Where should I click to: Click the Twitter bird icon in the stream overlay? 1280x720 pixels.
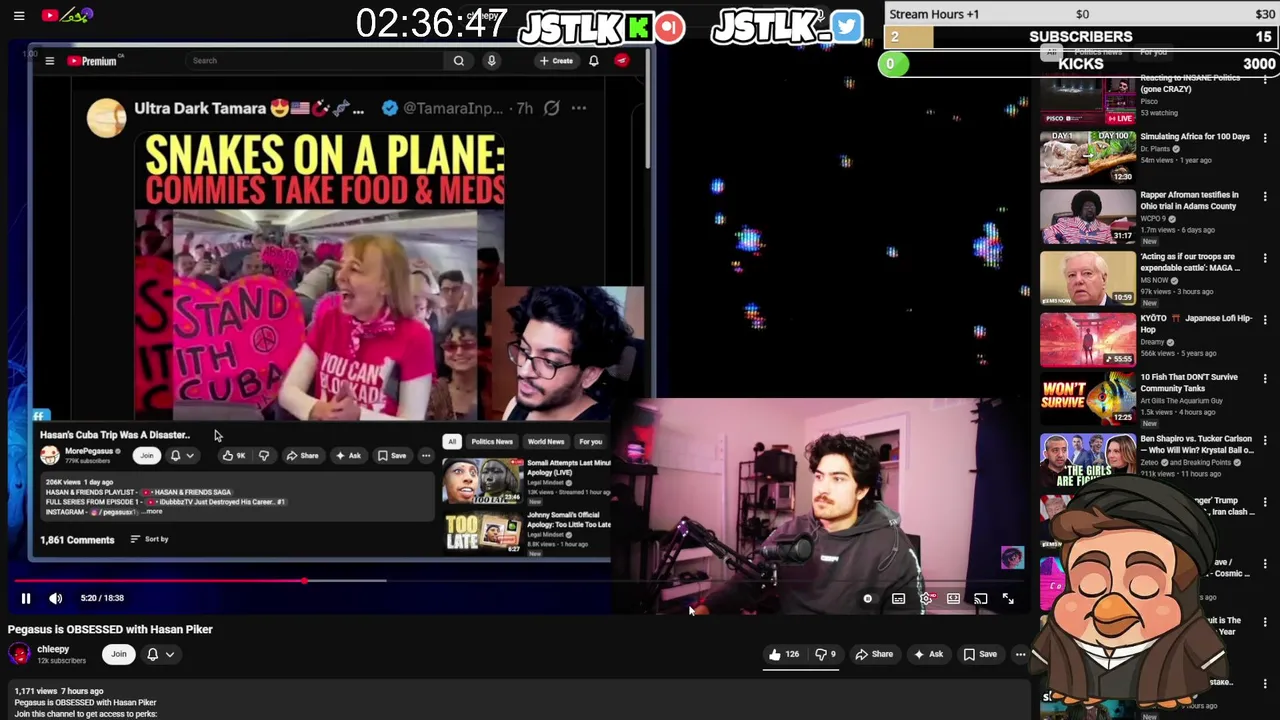point(846,26)
